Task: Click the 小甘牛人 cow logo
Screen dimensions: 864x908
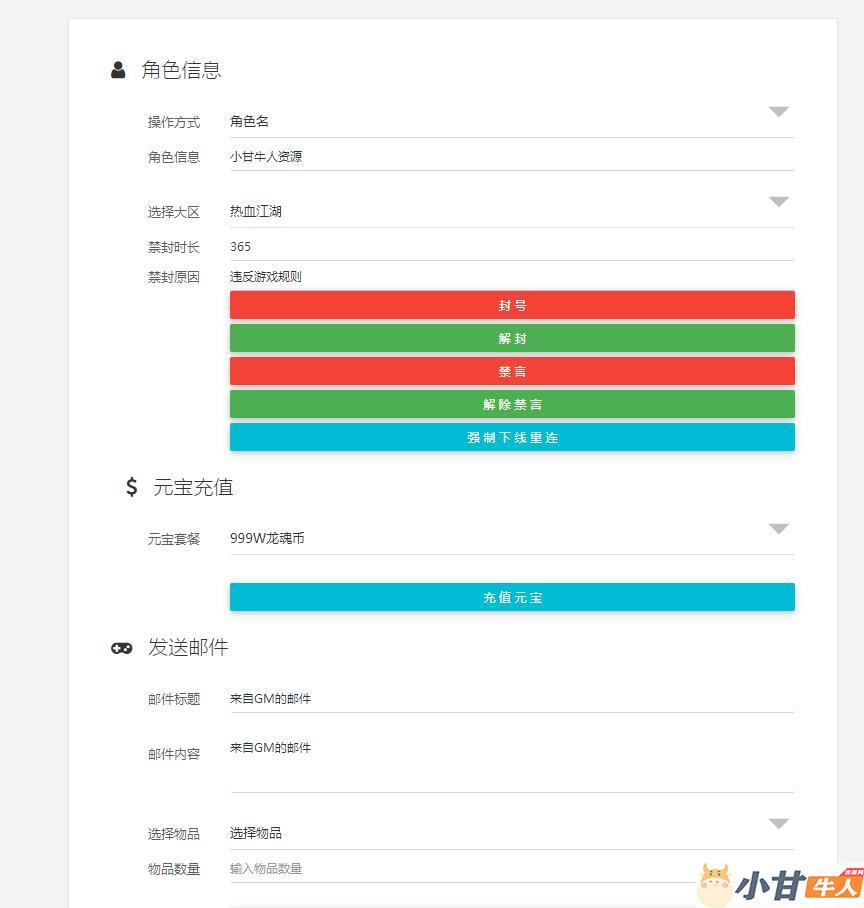Action: point(714,884)
